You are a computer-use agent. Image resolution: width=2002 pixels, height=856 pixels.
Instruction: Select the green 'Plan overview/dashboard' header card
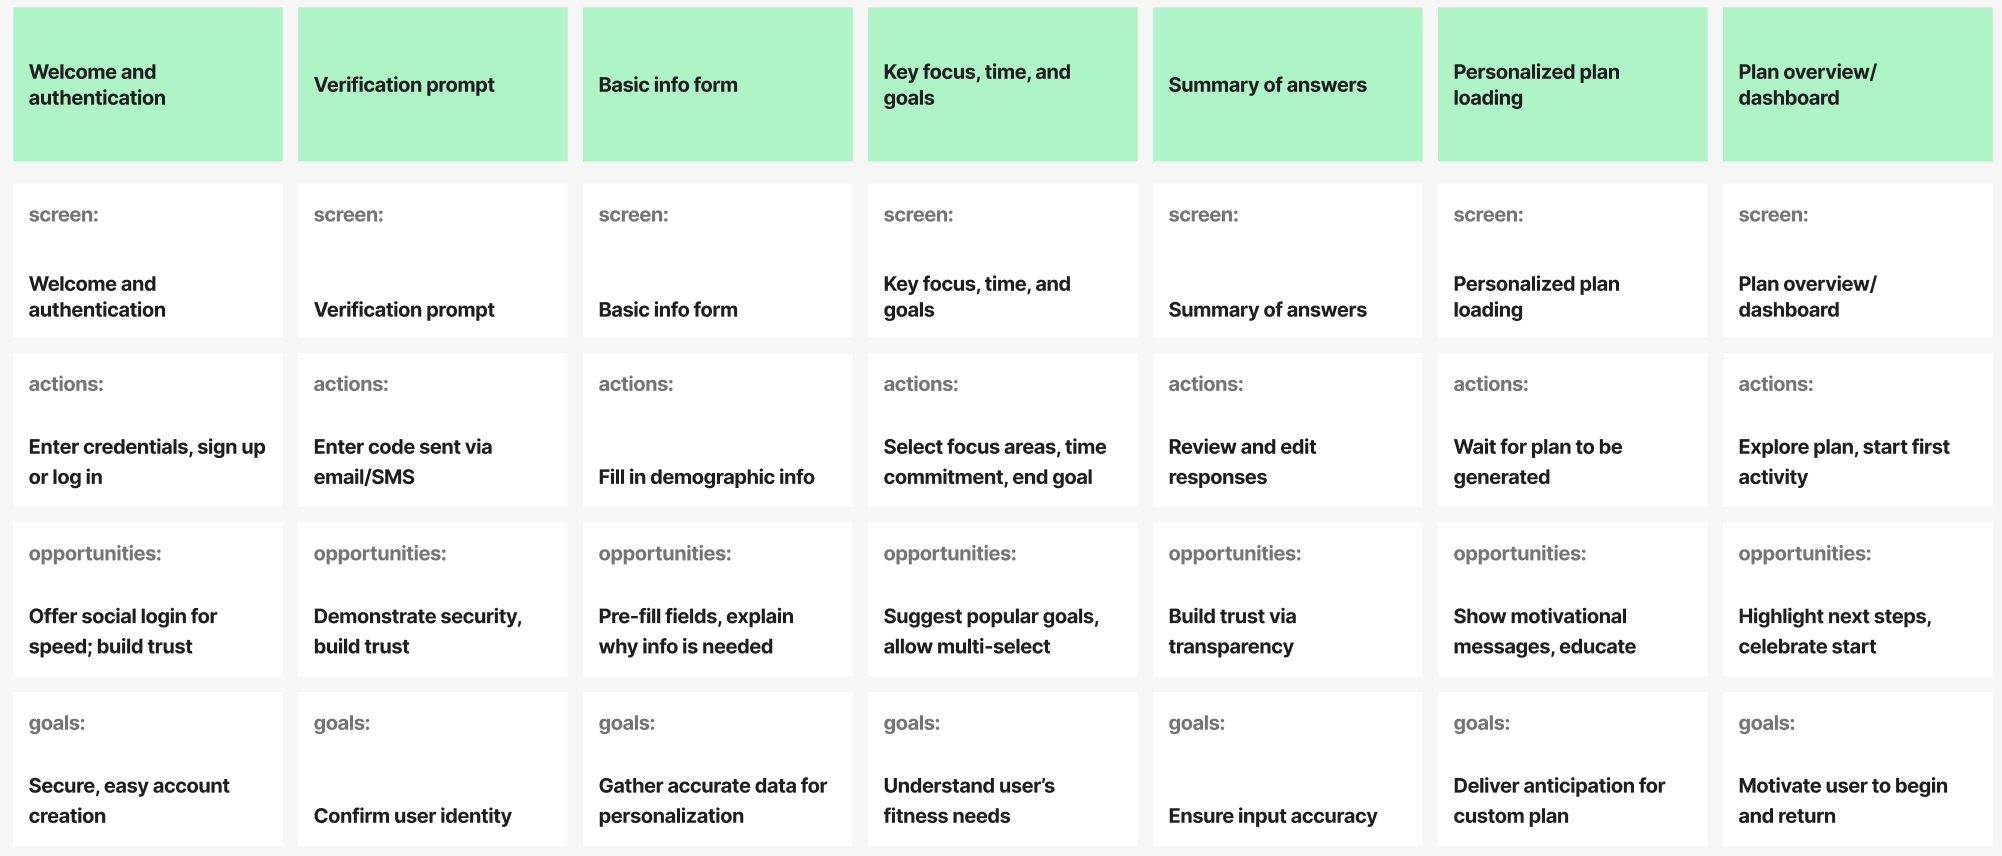(1857, 85)
